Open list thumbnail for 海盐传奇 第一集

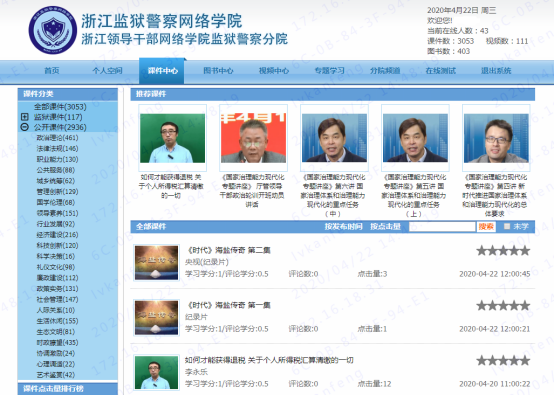157,318
